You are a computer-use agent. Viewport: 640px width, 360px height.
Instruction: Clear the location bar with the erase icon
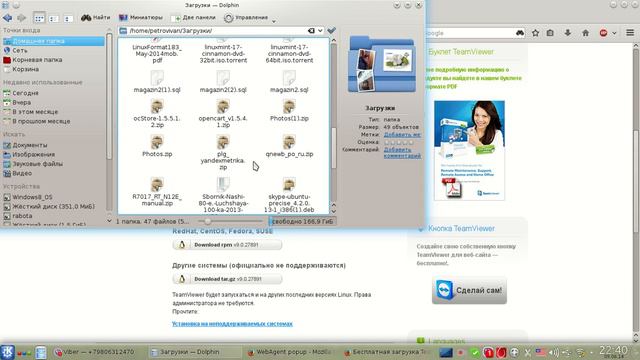[311, 31]
